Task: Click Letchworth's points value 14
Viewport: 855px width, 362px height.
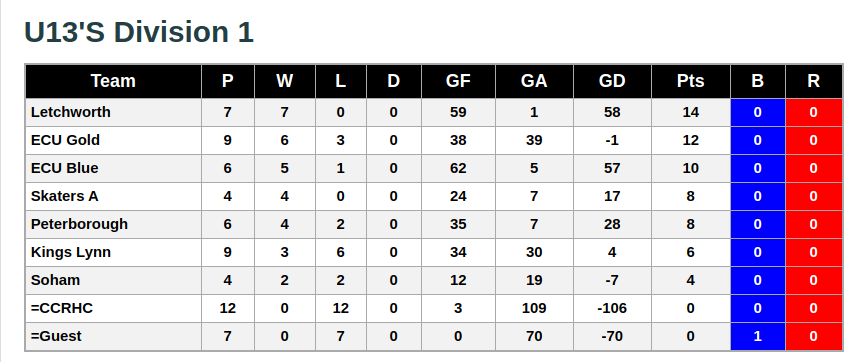Action: coord(690,112)
